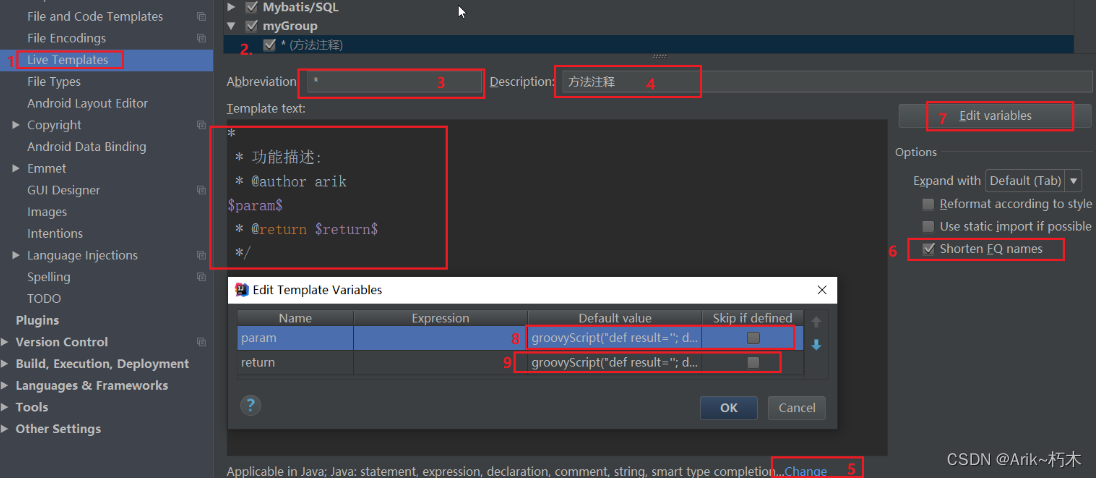Click the Default value column header
The width and height of the screenshot is (1098, 478).
[x=615, y=318]
